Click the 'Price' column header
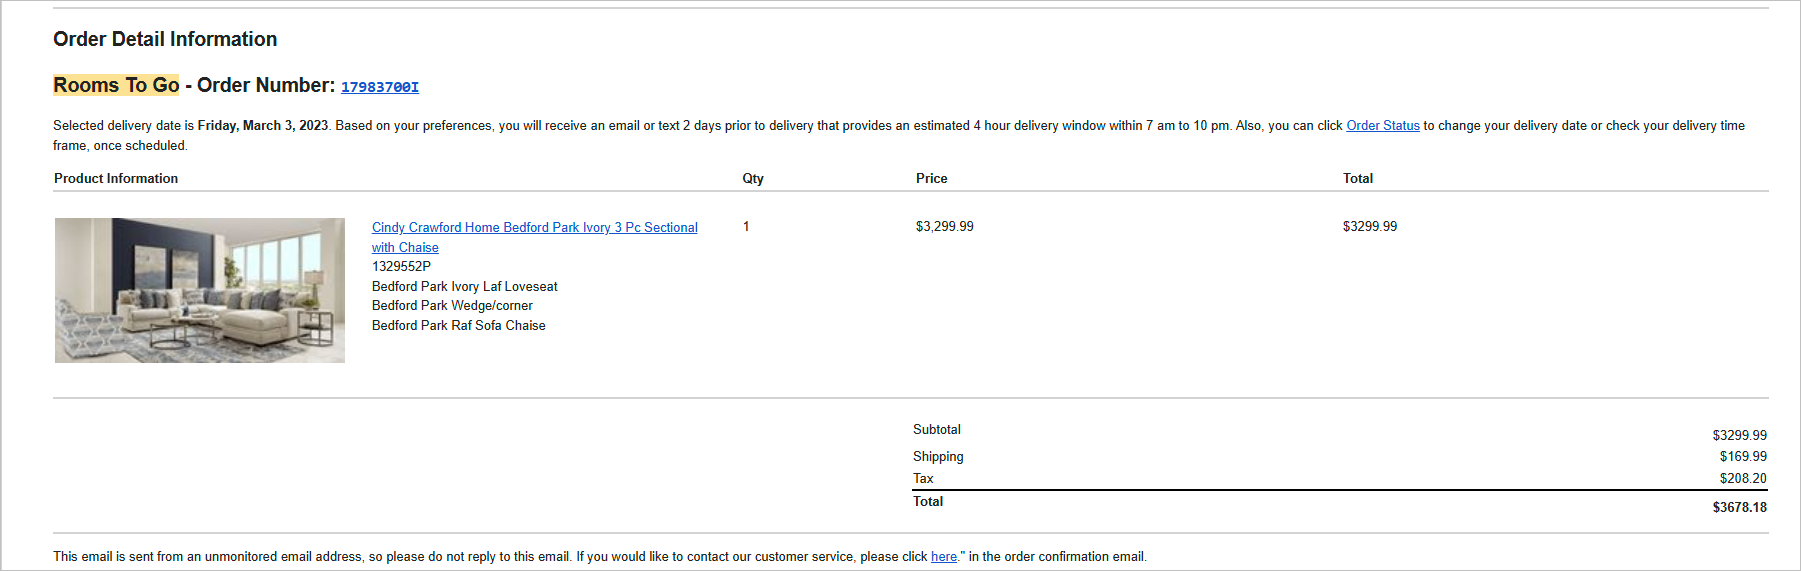1801x571 pixels. pyautogui.click(x=932, y=178)
